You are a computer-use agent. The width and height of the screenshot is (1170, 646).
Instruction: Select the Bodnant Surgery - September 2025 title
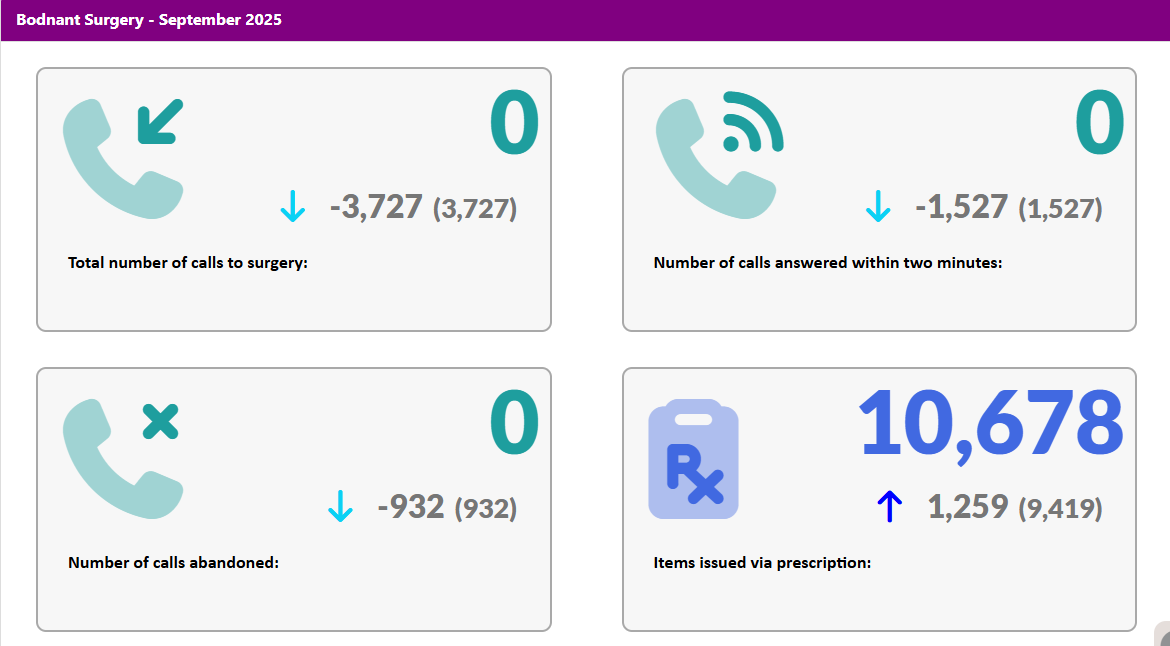149,20
